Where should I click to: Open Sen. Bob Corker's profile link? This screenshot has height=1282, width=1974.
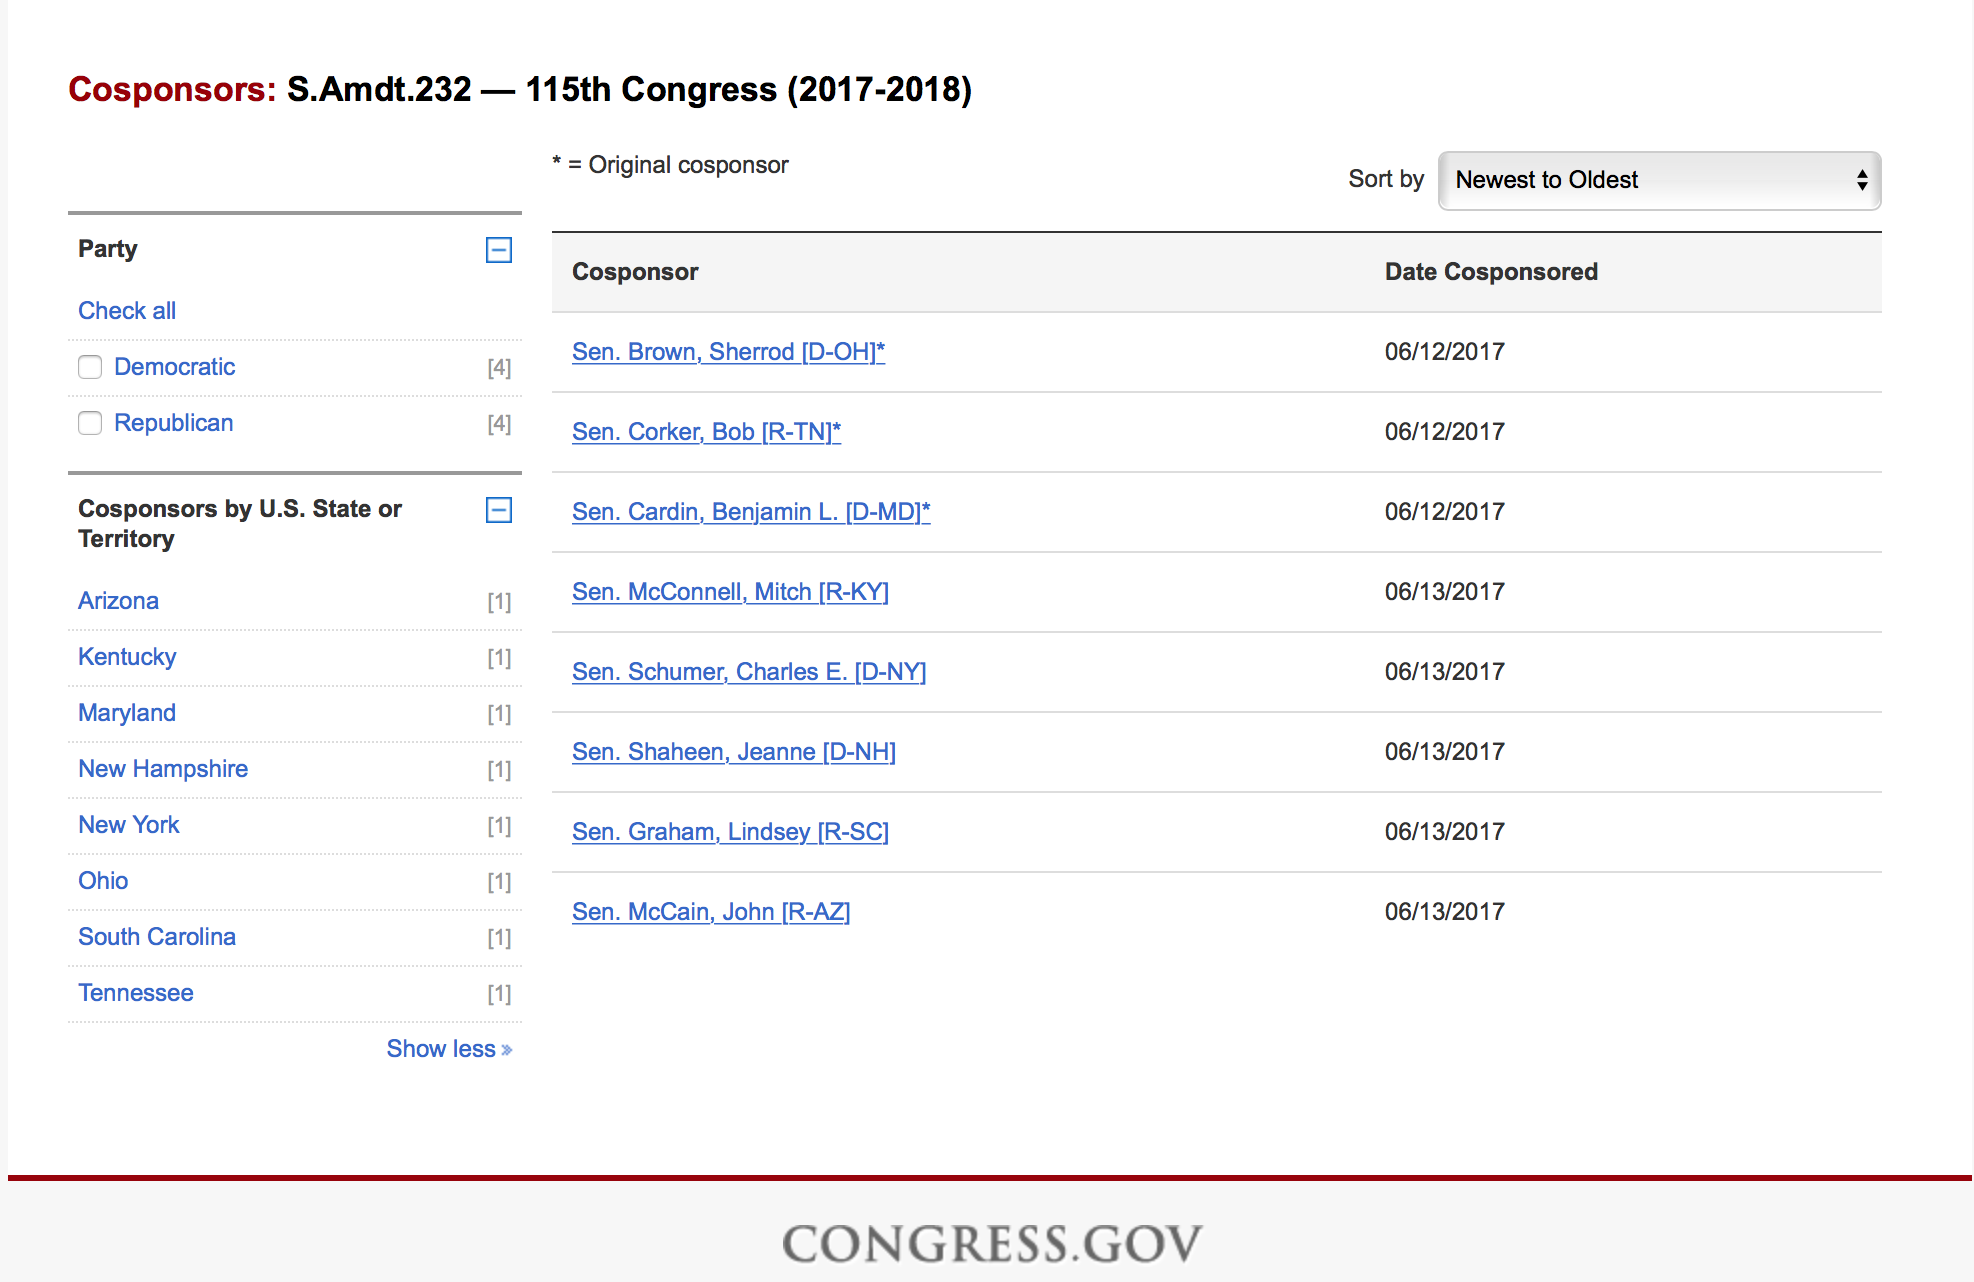point(706,432)
